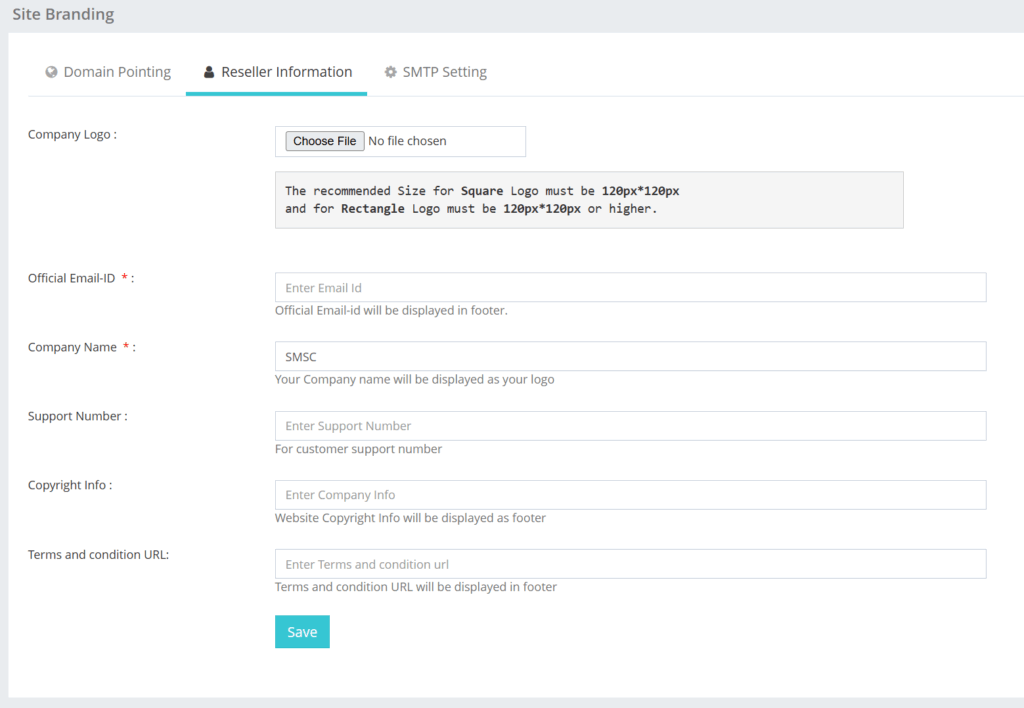This screenshot has height=708, width=1024.
Task: Click the gear icon beside SMTP Setting
Action: tap(391, 72)
